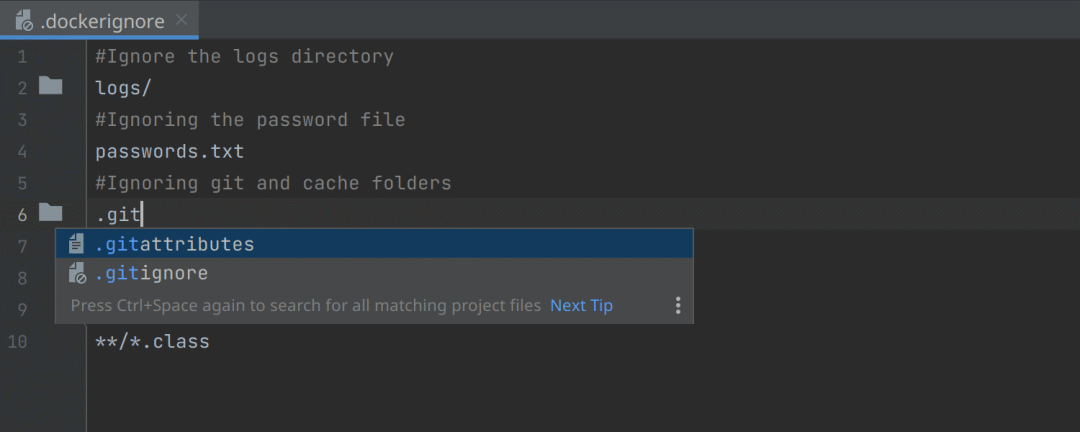
Task: Open the three-dot menu in completion popup
Action: pyautogui.click(x=677, y=305)
